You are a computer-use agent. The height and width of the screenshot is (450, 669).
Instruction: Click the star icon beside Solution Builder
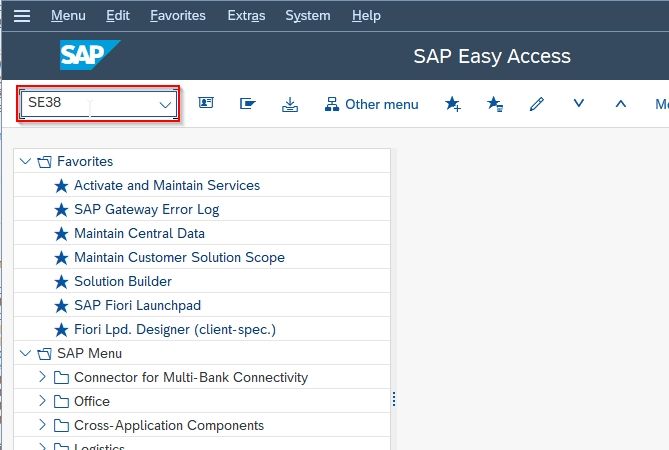(x=61, y=282)
